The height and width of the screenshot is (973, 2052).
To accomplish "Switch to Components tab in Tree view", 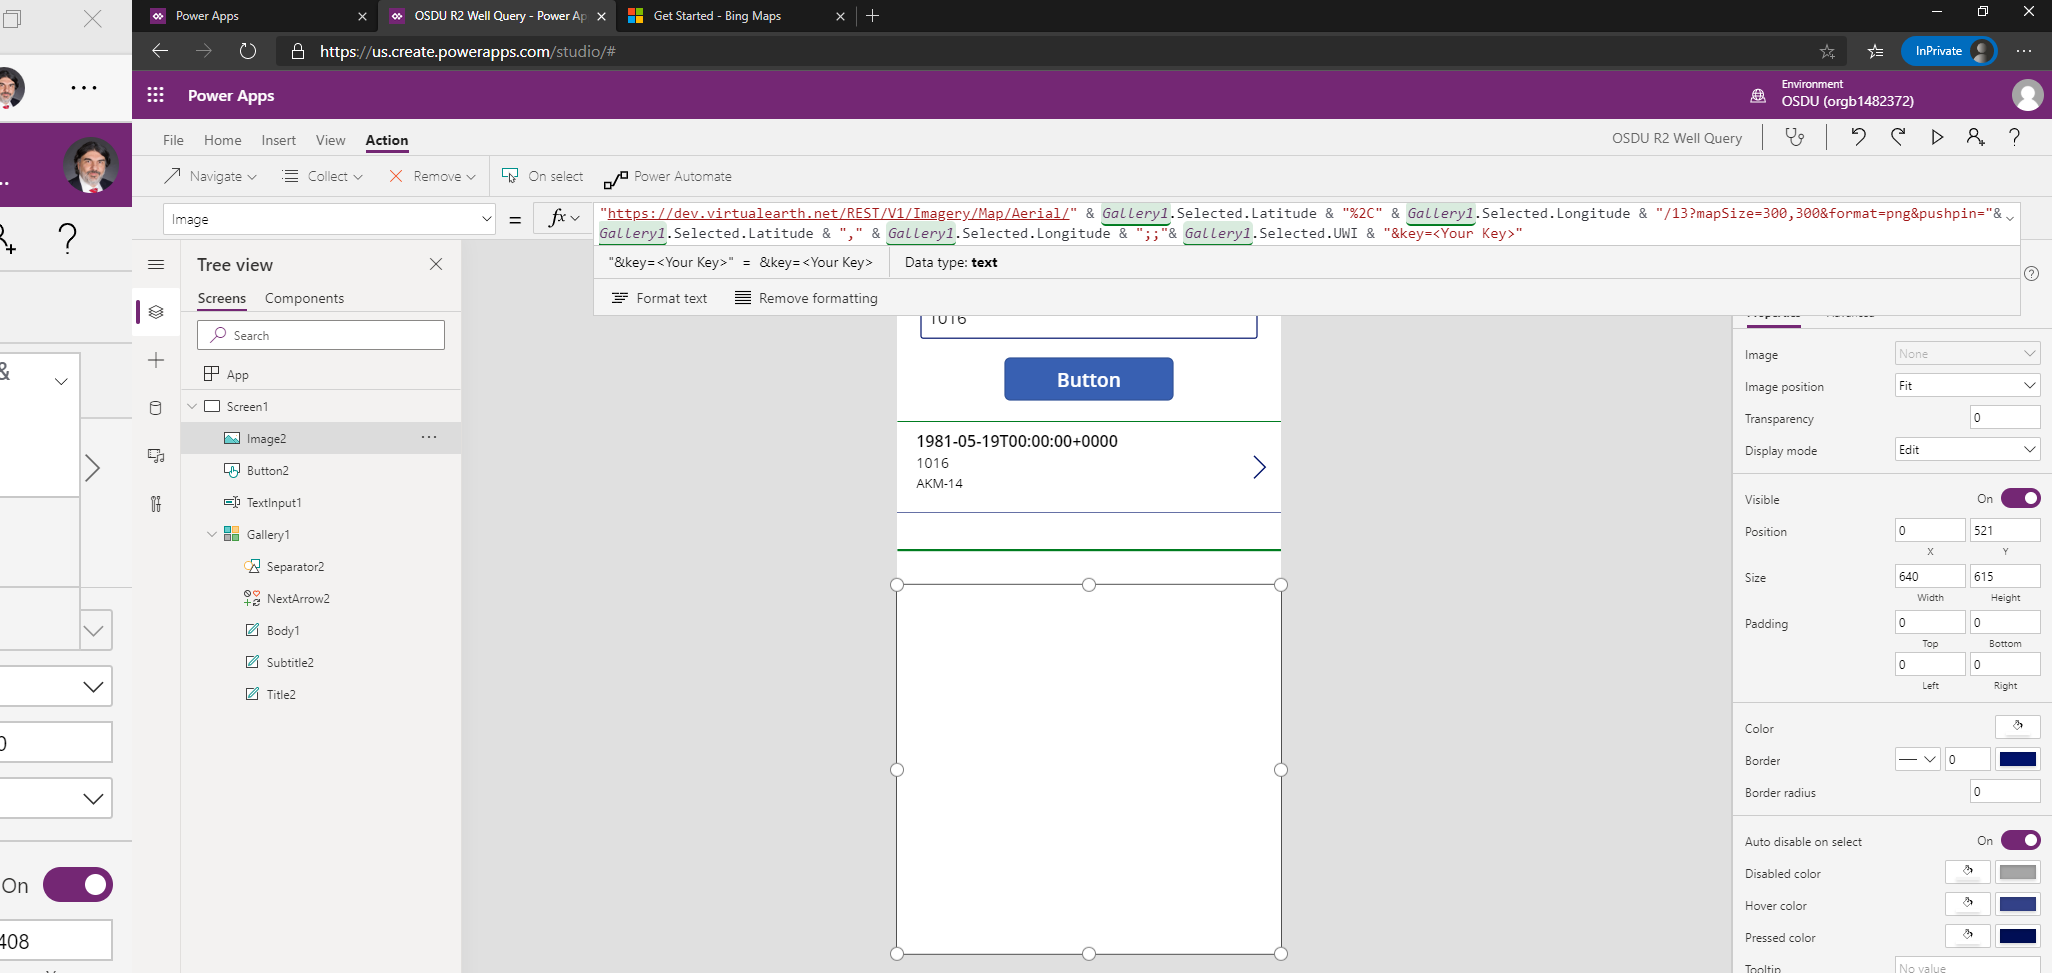I will 304,298.
